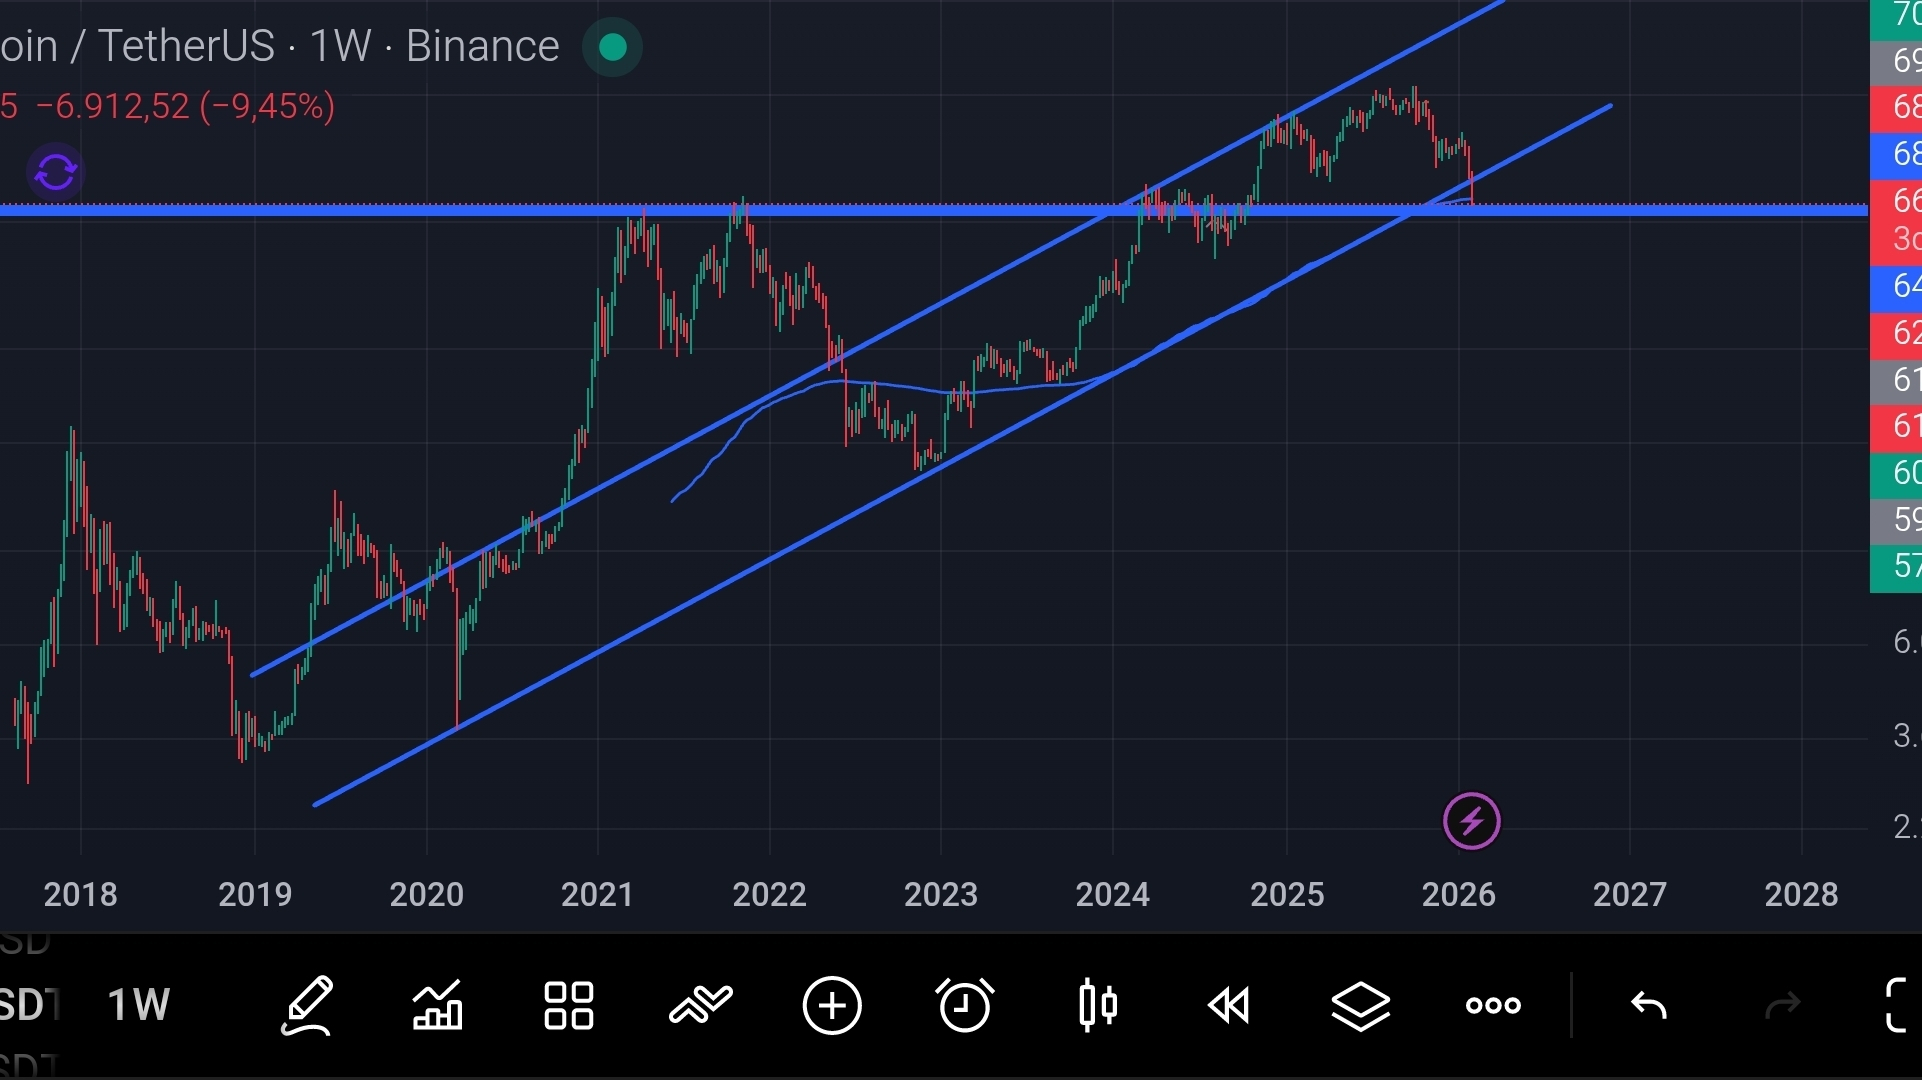Add symbol with the plus circle icon

click(x=832, y=1005)
